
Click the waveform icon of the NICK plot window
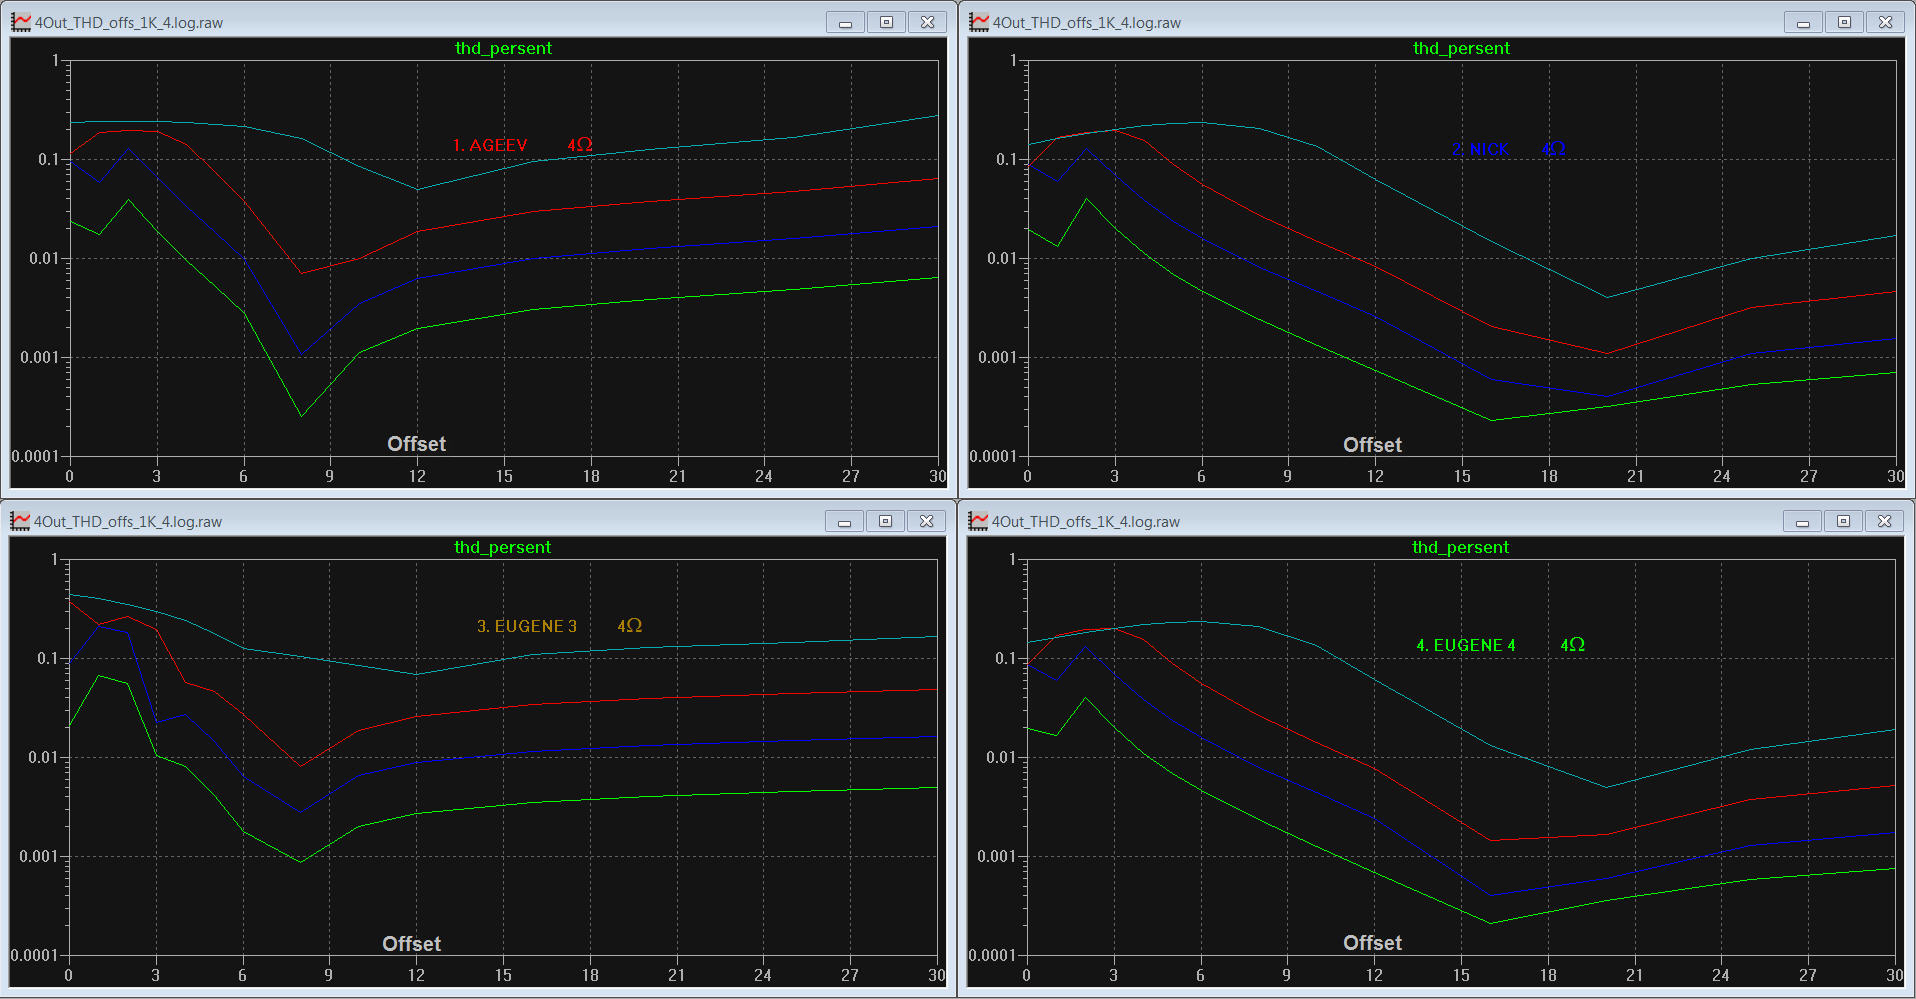pos(979,22)
